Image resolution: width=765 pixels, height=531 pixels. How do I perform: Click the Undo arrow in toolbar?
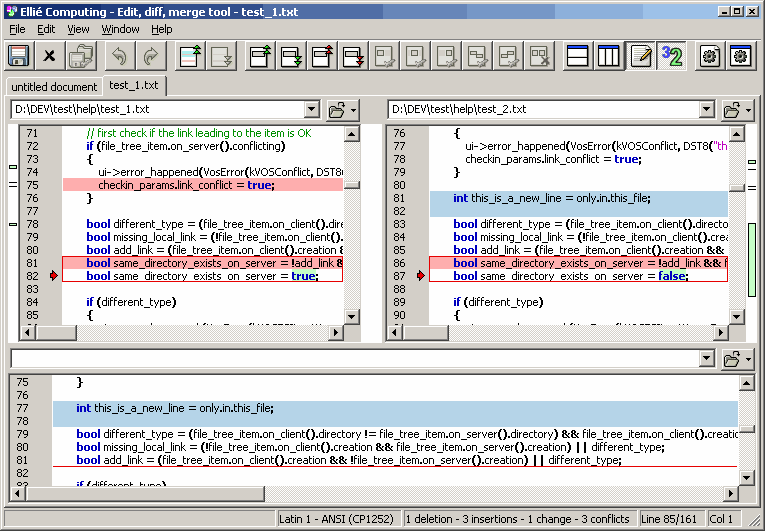click(x=119, y=56)
